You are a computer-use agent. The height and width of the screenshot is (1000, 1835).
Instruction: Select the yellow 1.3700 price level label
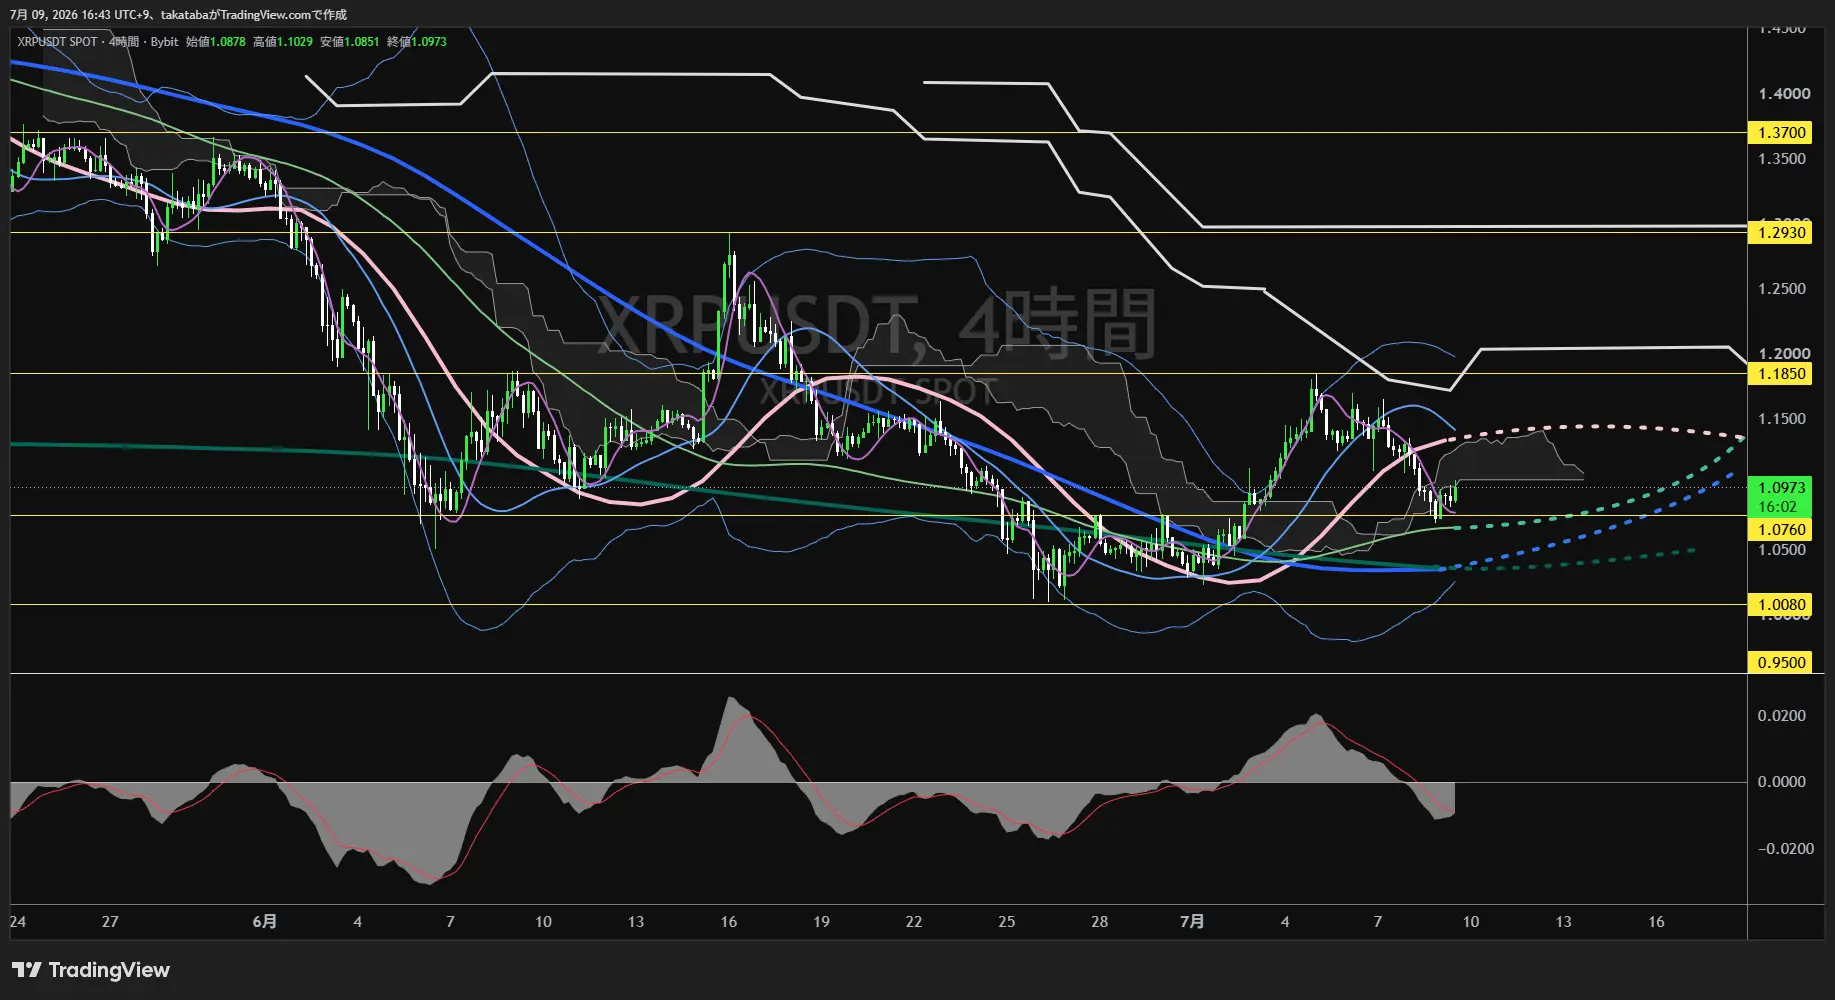point(1780,132)
